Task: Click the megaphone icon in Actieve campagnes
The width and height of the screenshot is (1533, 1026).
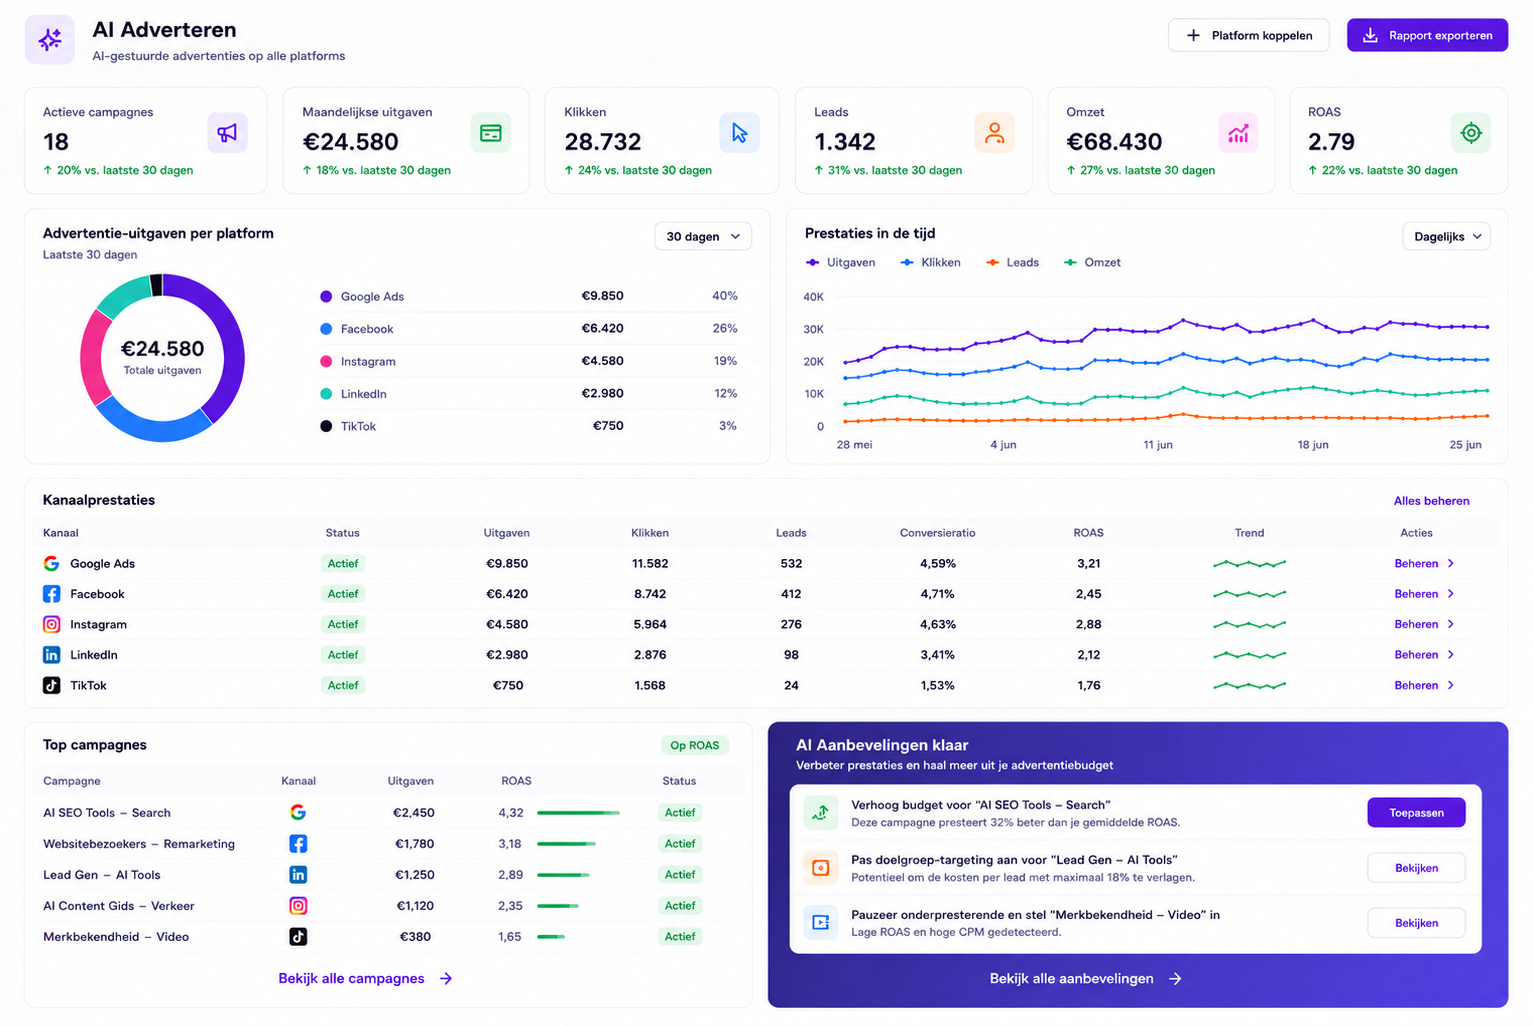Action: 227,133
